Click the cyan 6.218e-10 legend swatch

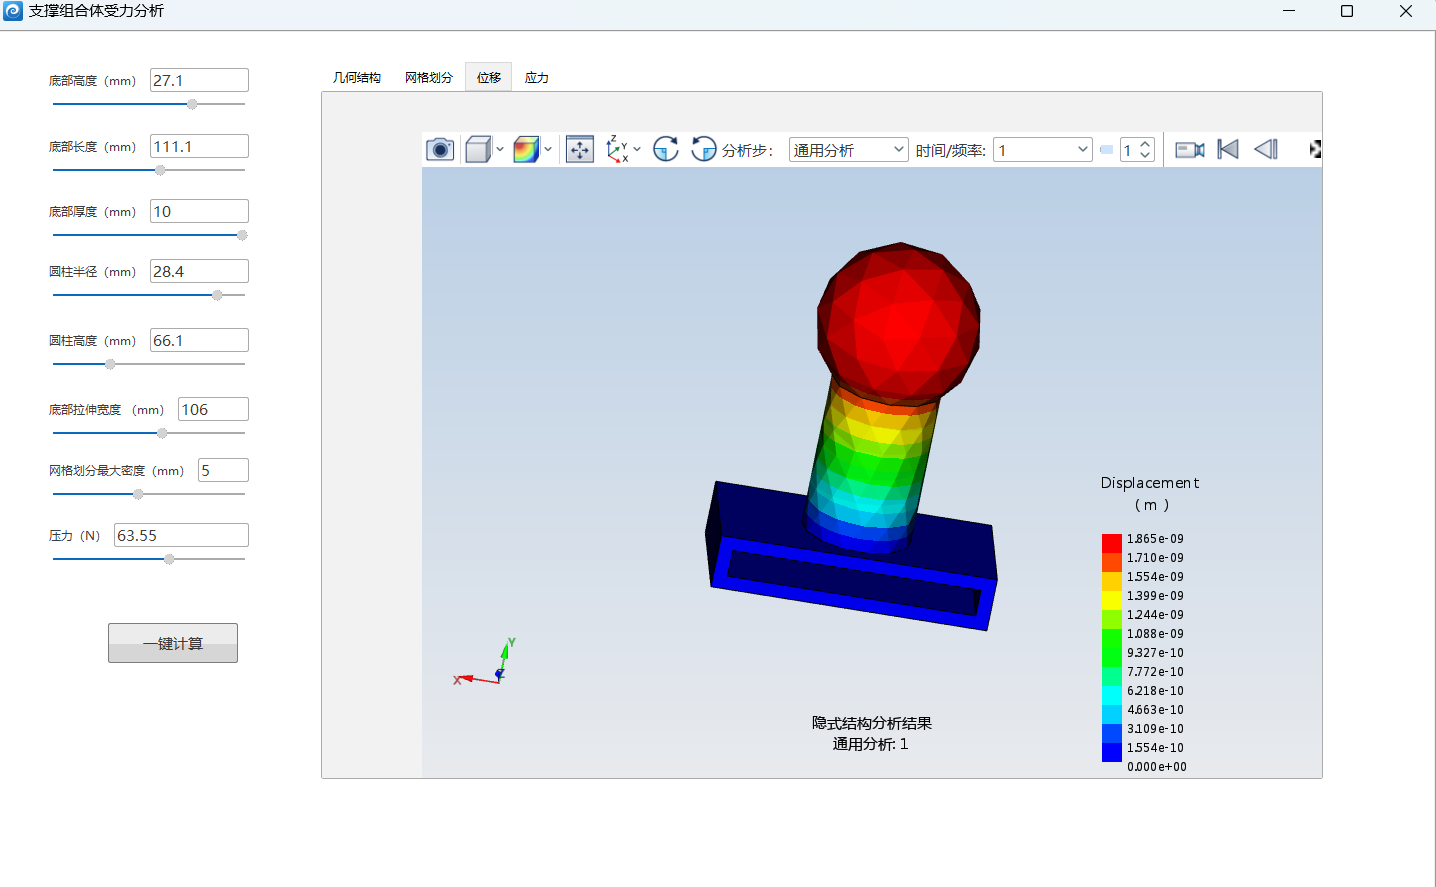pos(1112,695)
